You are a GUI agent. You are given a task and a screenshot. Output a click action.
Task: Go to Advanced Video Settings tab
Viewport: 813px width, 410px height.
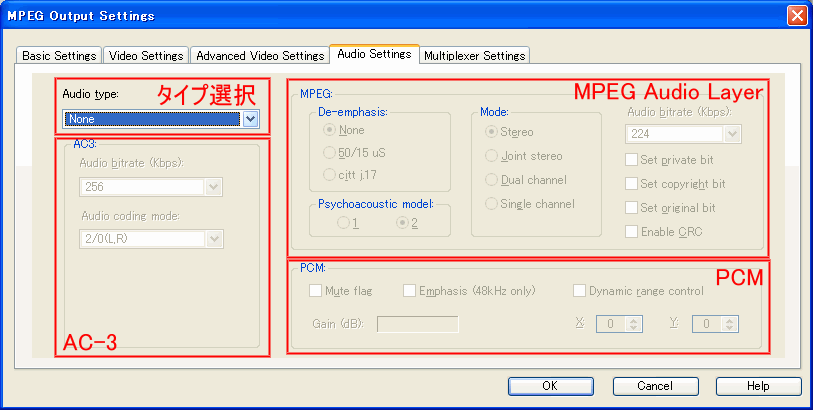tap(259, 56)
